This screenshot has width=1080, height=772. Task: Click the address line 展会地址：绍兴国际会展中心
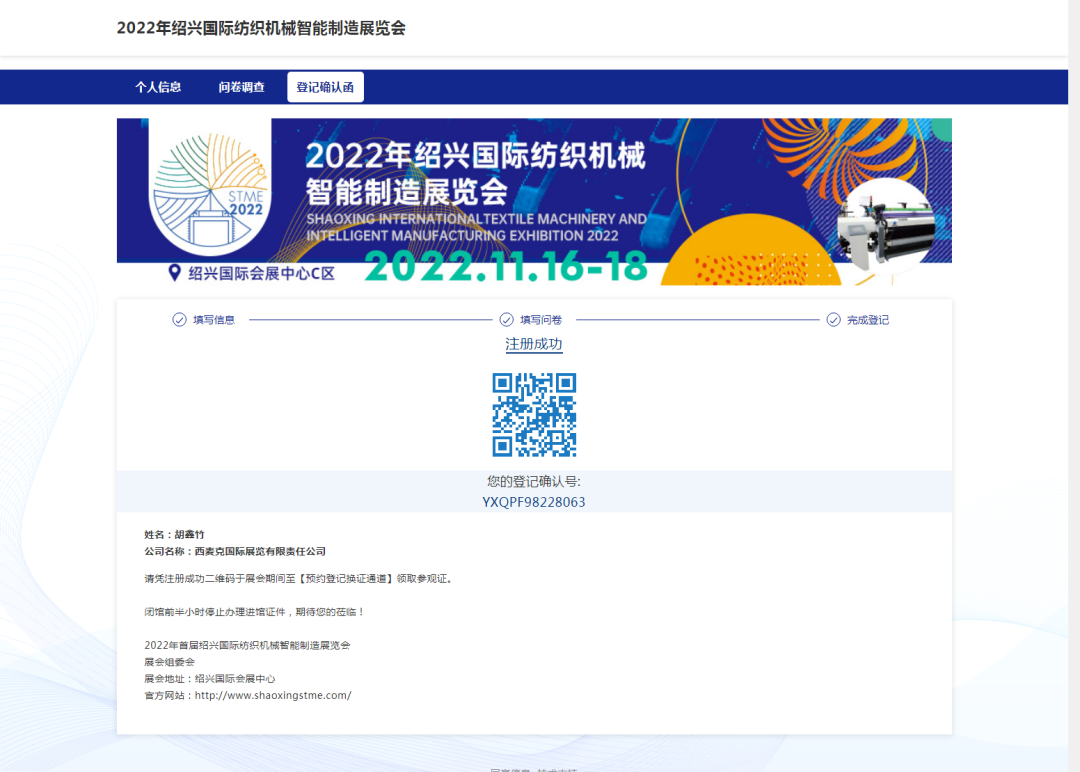pos(209,679)
